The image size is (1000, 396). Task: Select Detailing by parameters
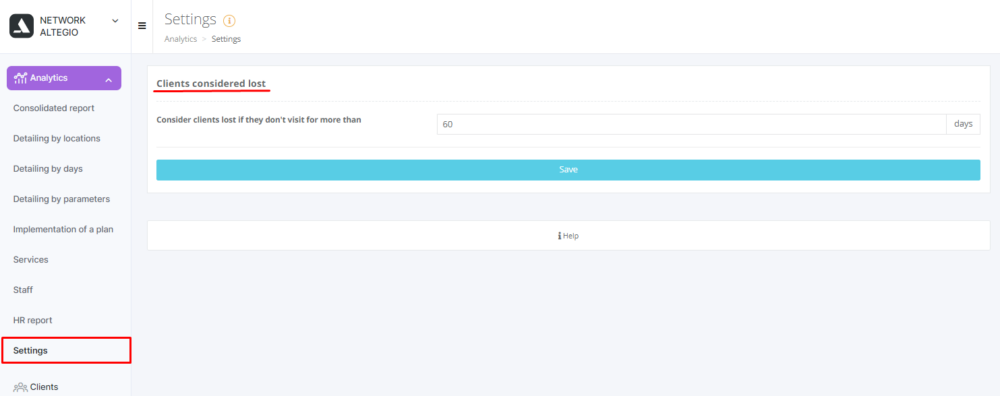point(61,199)
